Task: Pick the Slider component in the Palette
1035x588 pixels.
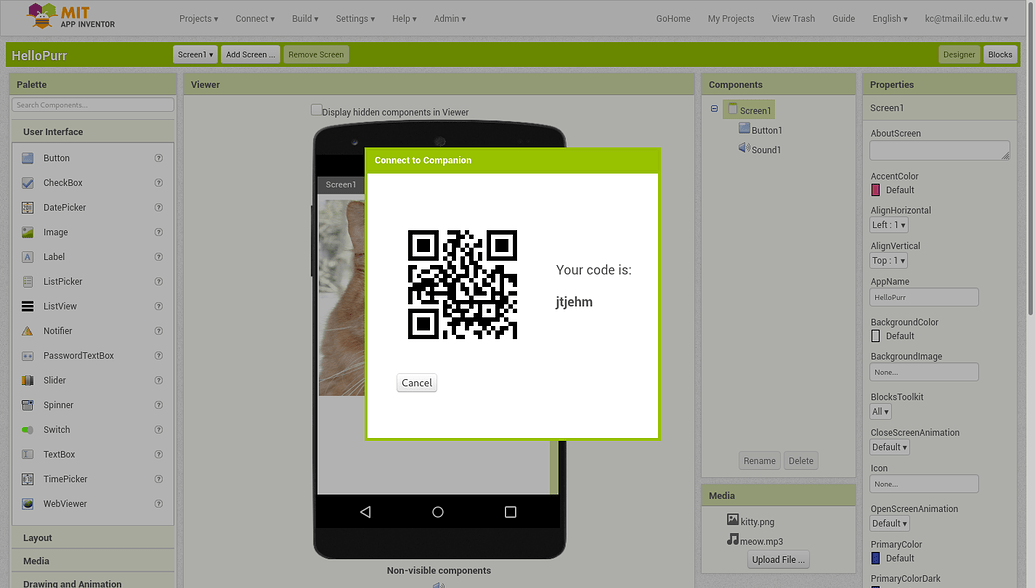Action: (54, 380)
